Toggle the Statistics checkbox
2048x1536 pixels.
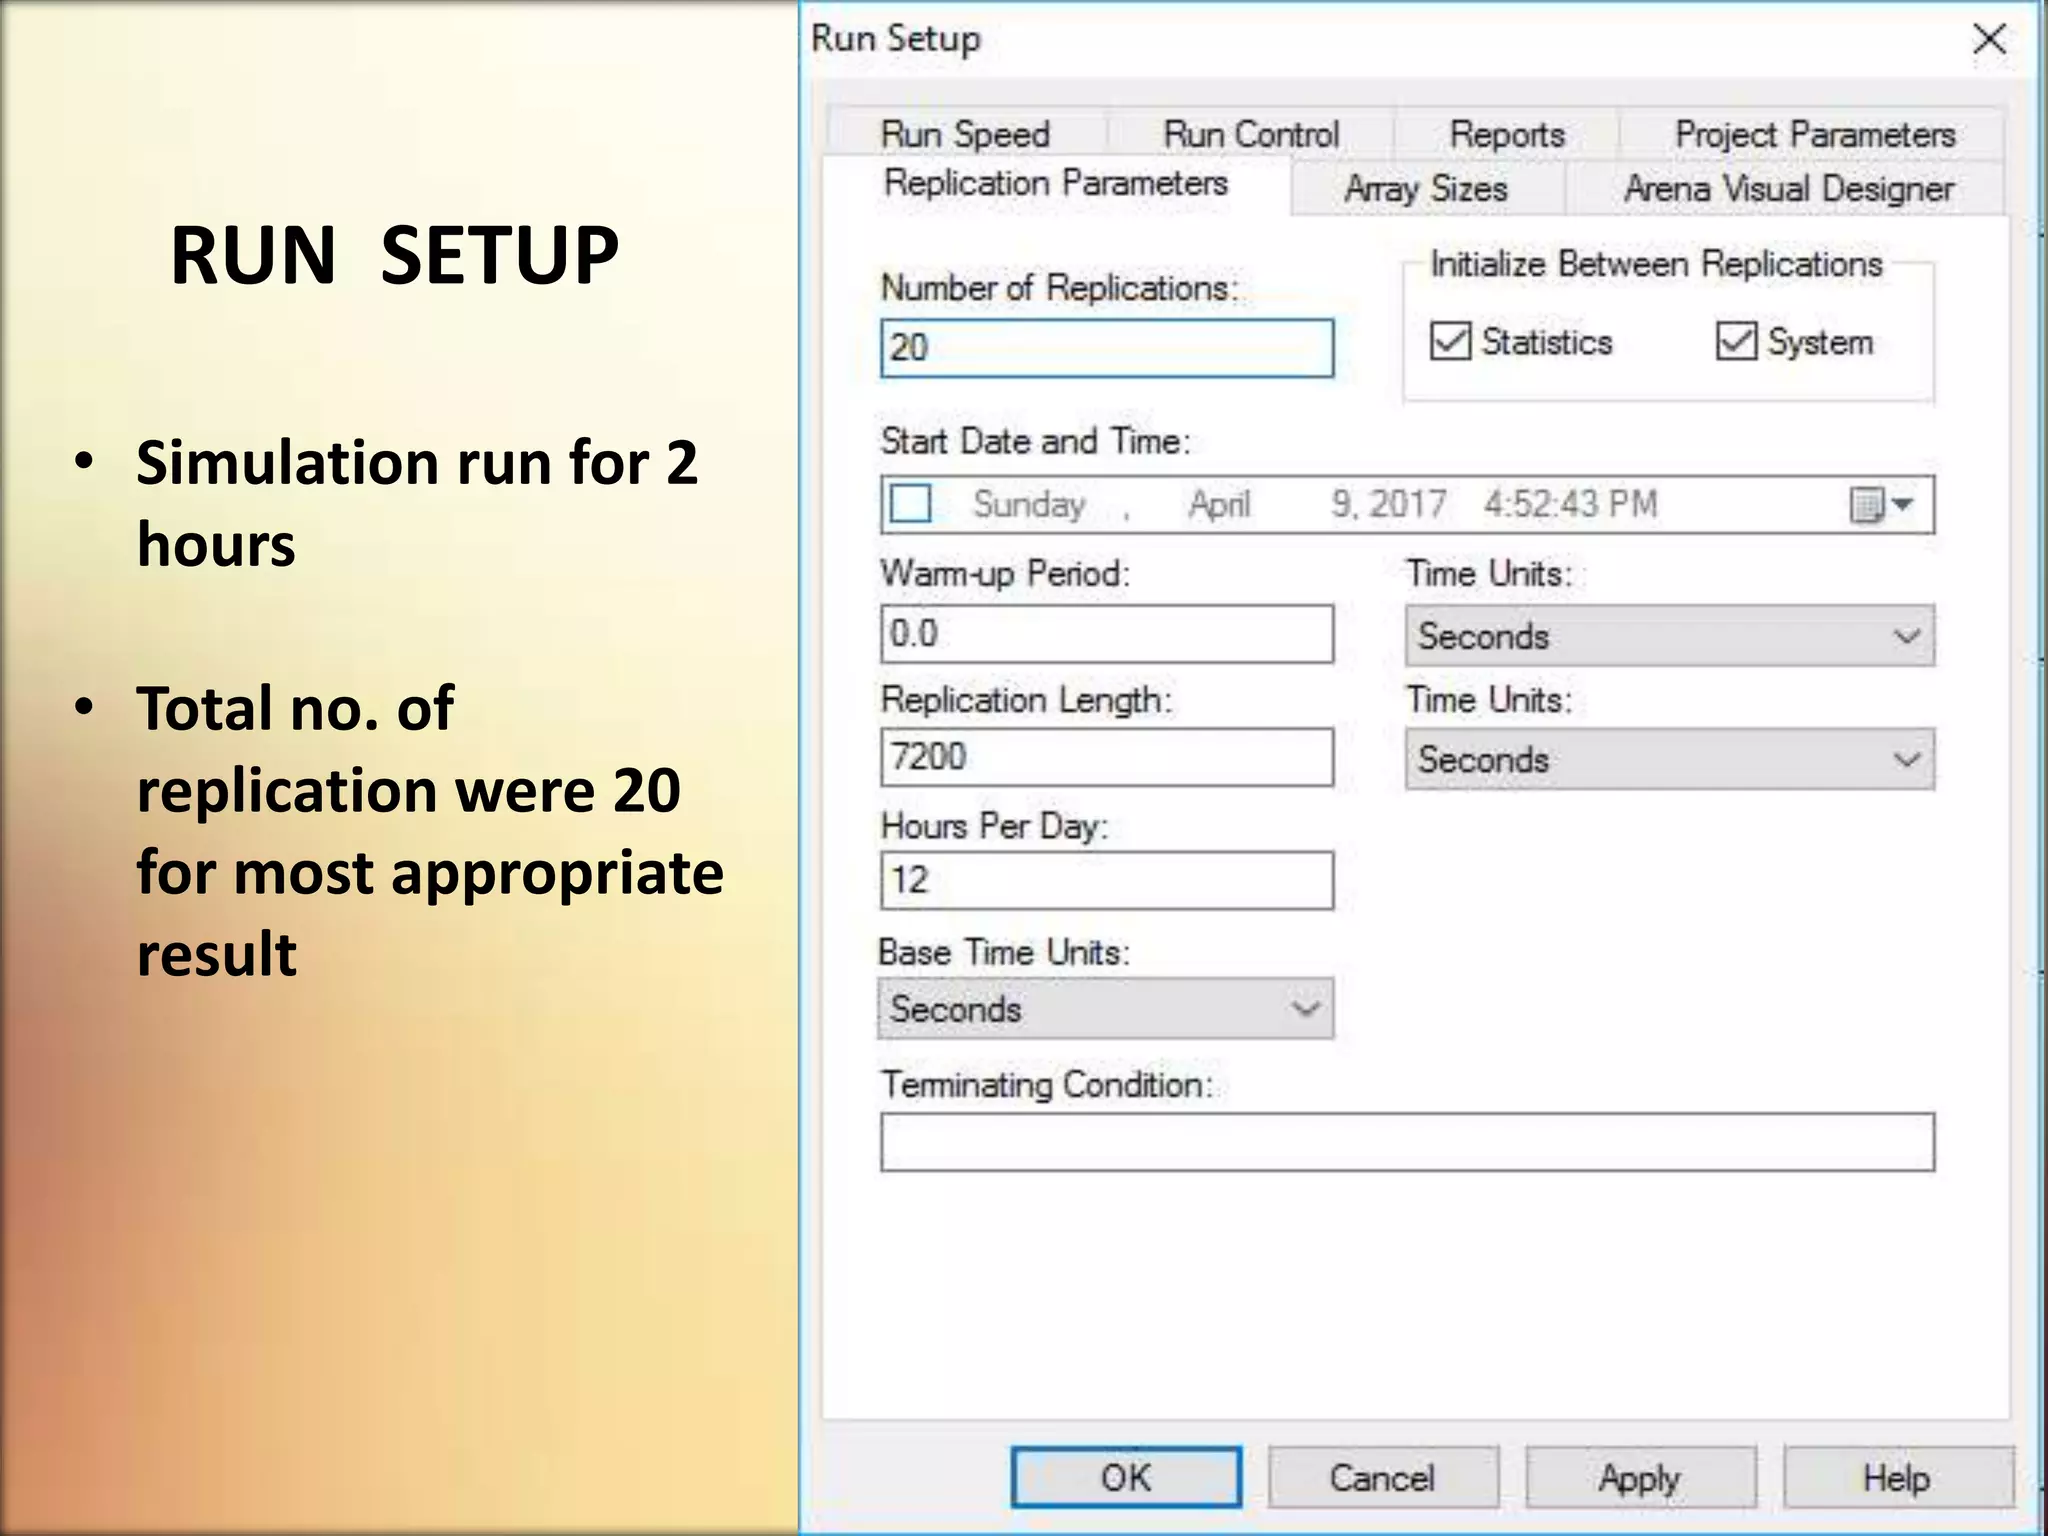pos(1451,341)
